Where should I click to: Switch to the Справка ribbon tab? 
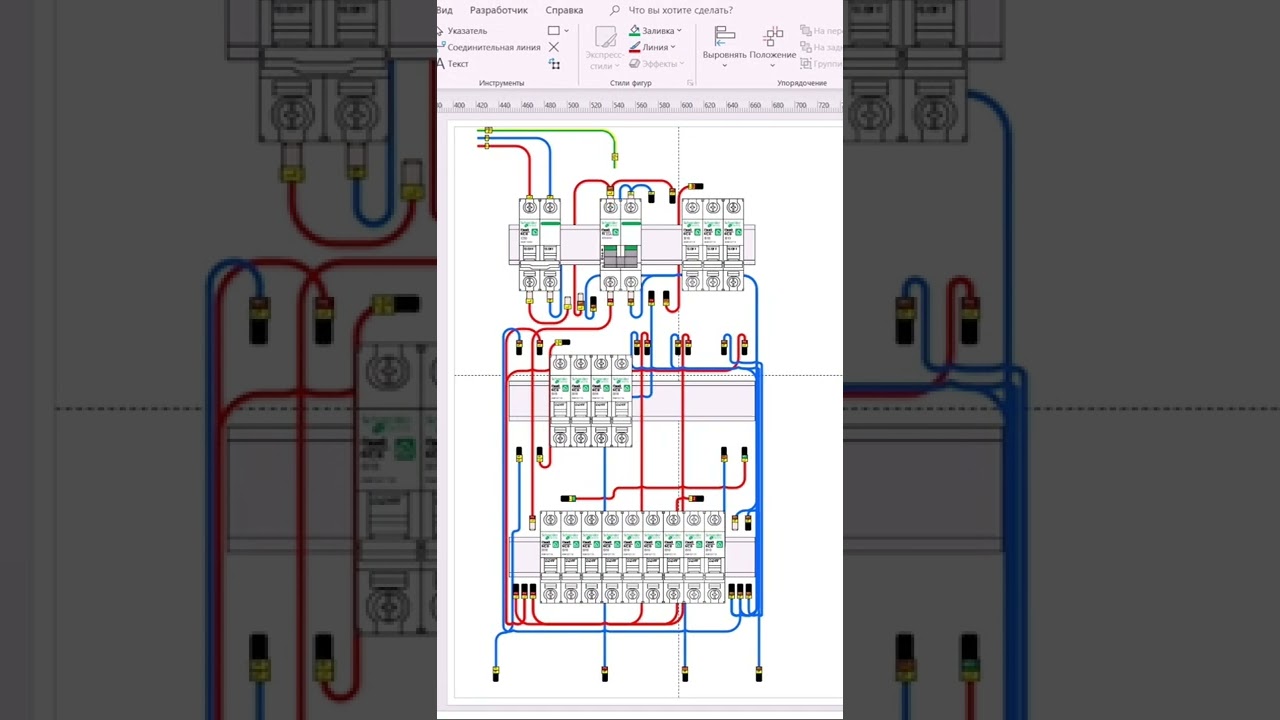pos(564,10)
